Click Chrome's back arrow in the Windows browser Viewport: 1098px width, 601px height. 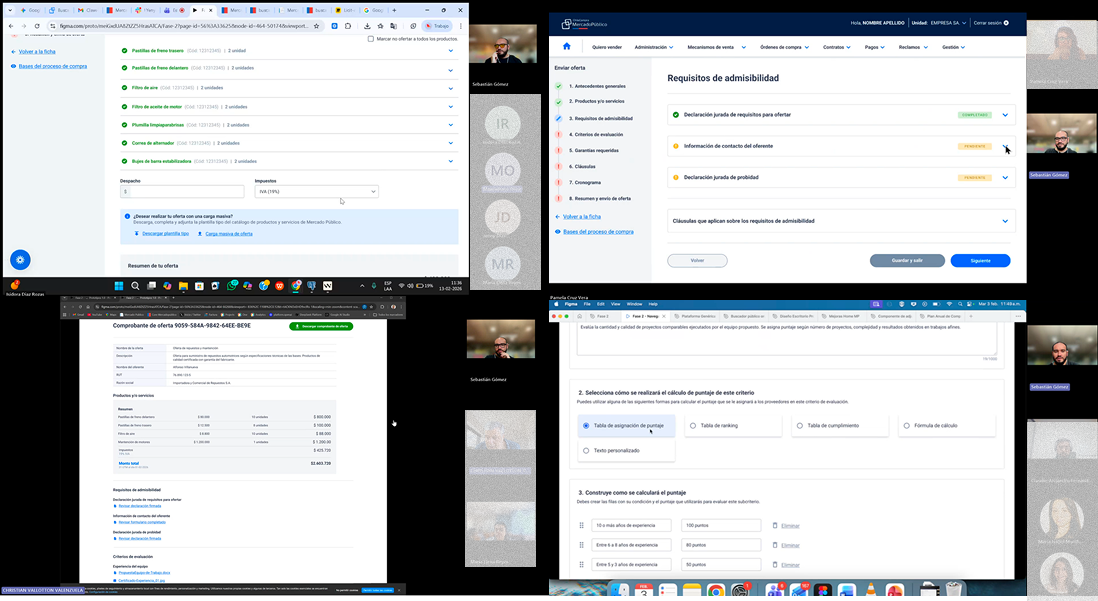click(x=11, y=26)
